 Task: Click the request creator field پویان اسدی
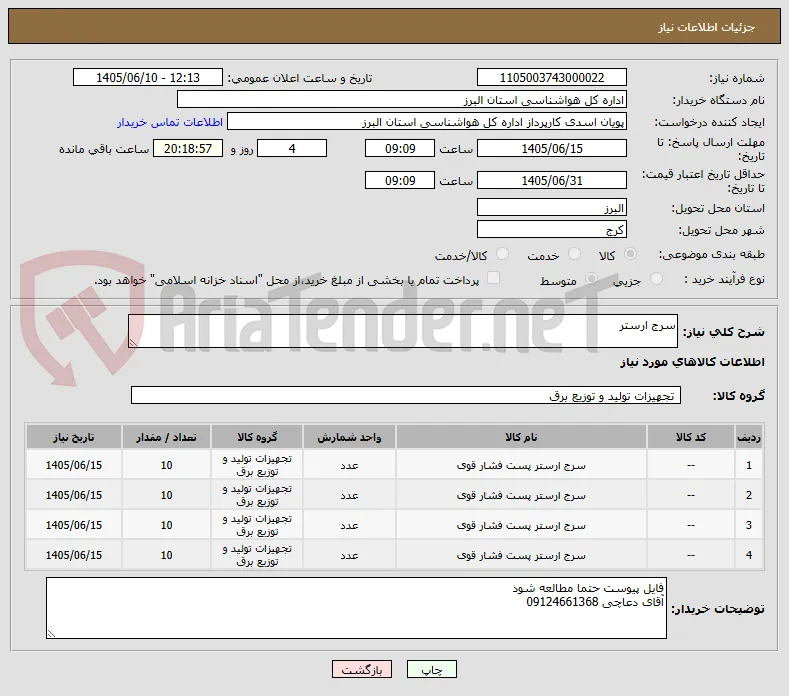pyautogui.click(x=427, y=122)
